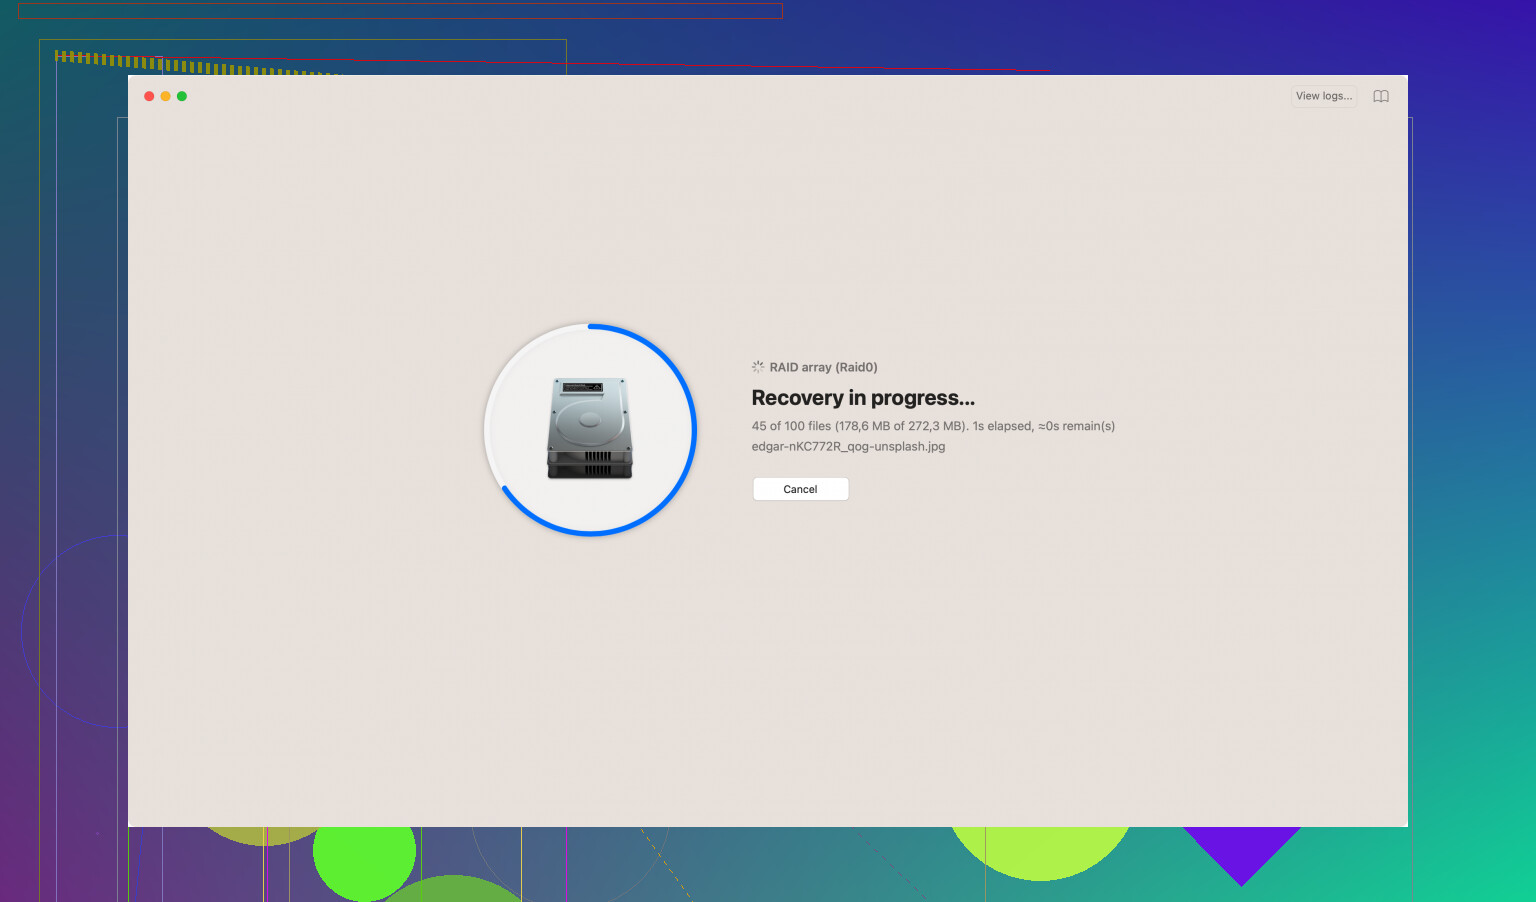
Task: Click the hard drive icon
Action: pyautogui.click(x=590, y=429)
